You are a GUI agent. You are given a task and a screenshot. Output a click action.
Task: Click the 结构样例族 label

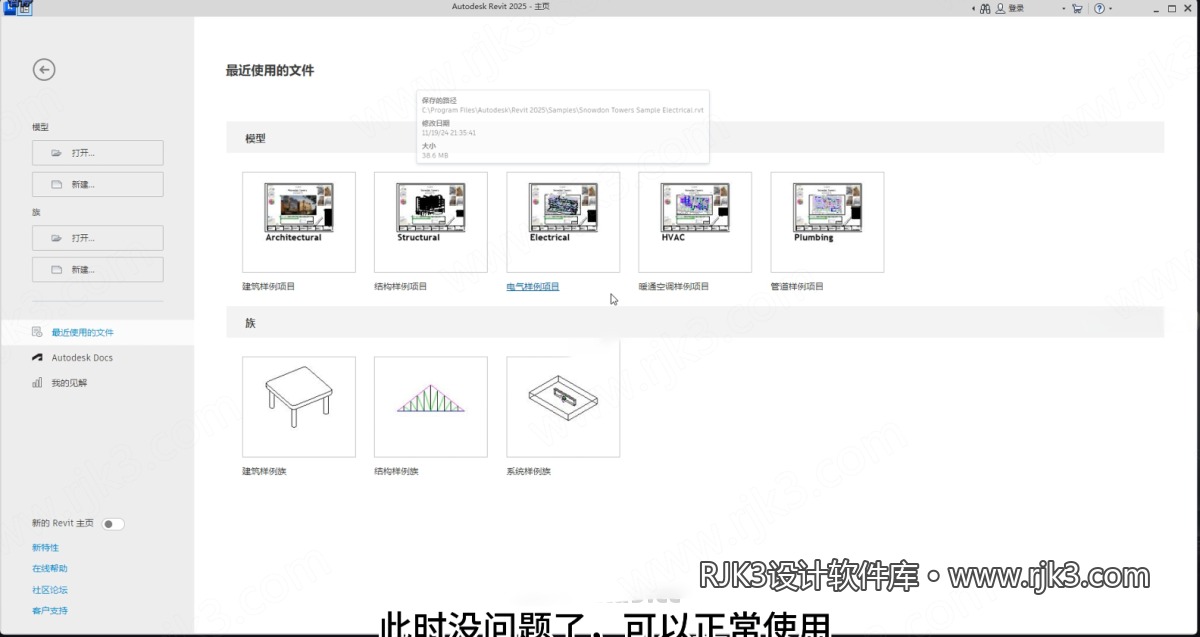(x=397, y=472)
